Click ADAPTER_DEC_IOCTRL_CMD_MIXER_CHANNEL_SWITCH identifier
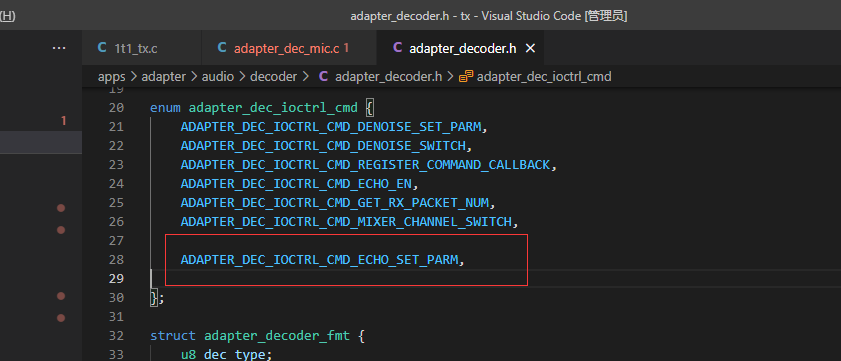Image resolution: width=841 pixels, height=361 pixels. click(x=346, y=222)
